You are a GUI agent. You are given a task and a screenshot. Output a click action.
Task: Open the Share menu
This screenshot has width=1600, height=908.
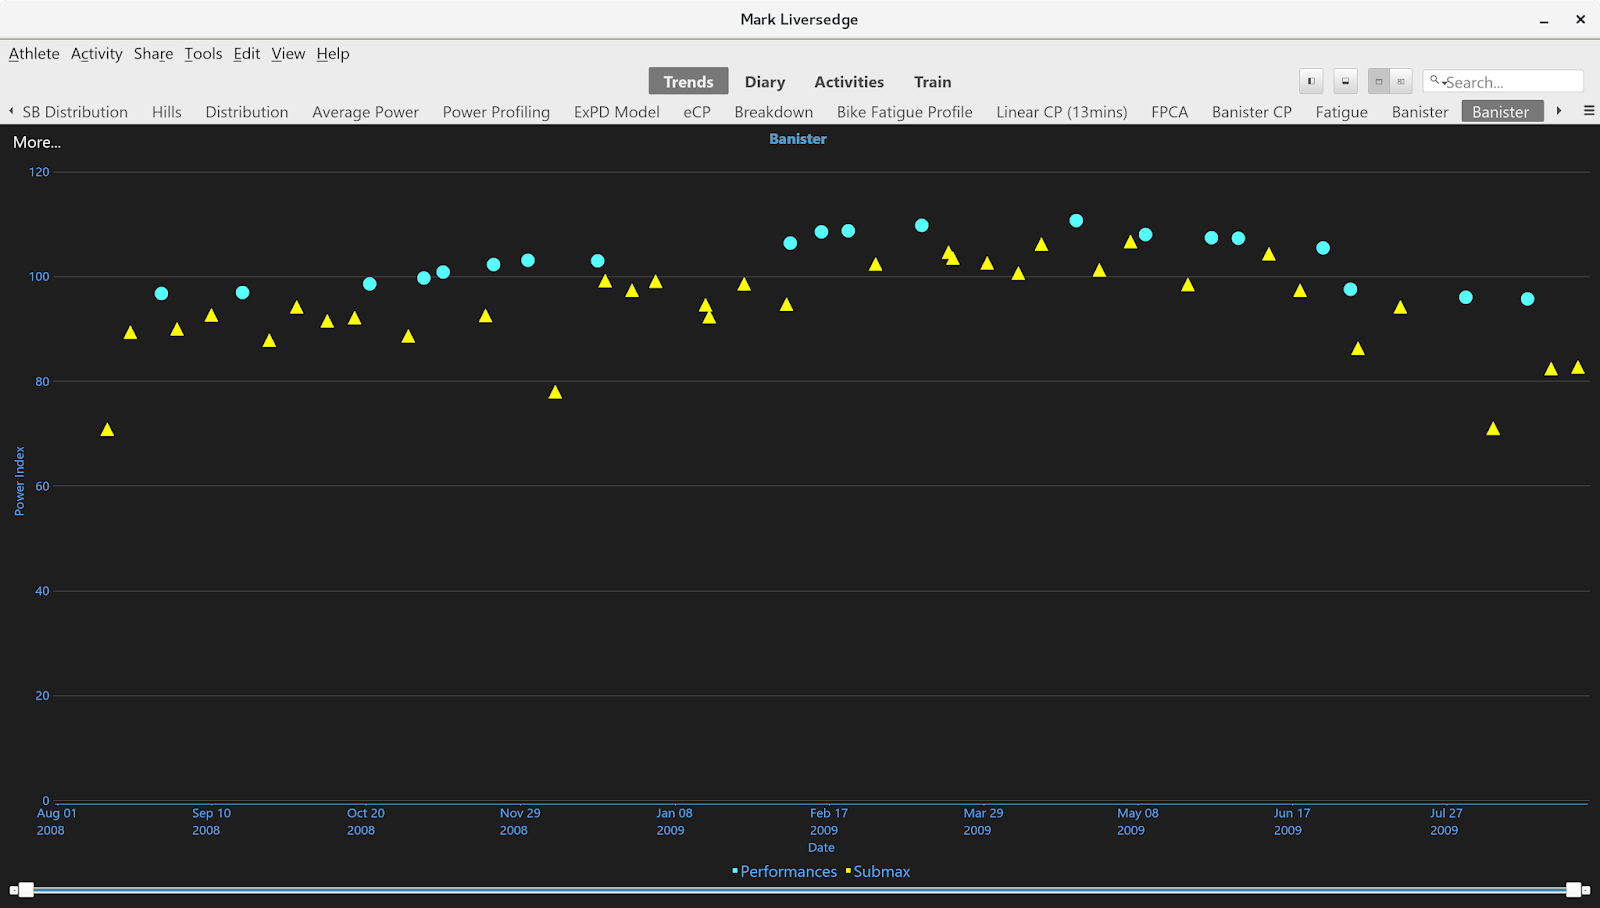coord(154,54)
